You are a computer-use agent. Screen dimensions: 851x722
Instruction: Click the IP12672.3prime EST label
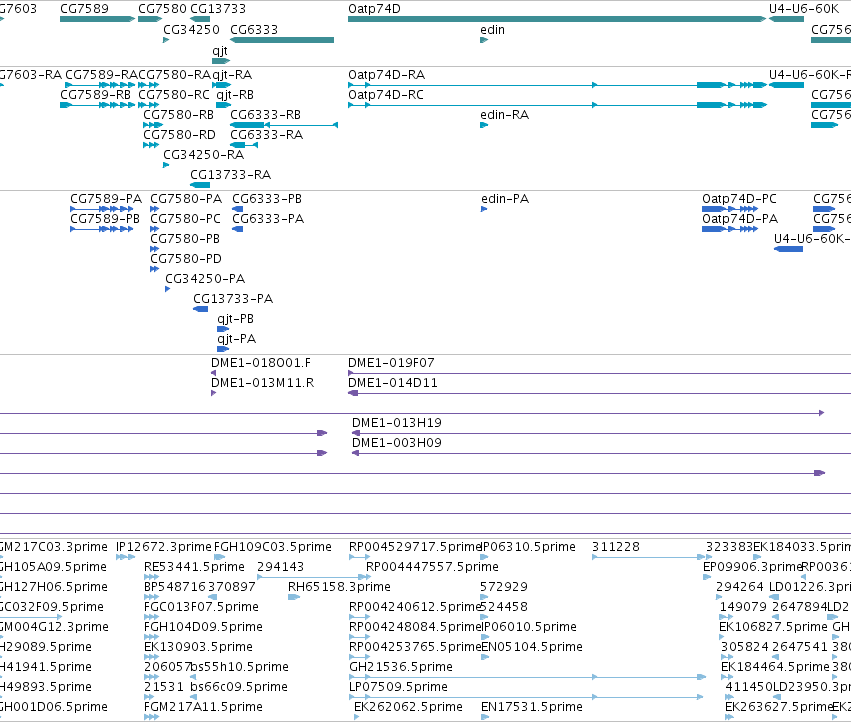click(x=163, y=547)
